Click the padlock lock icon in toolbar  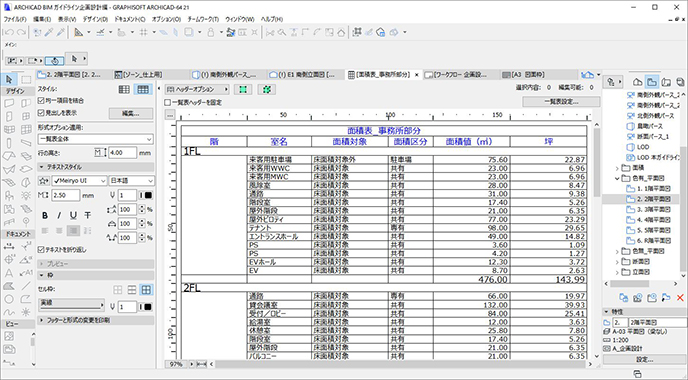[211, 32]
